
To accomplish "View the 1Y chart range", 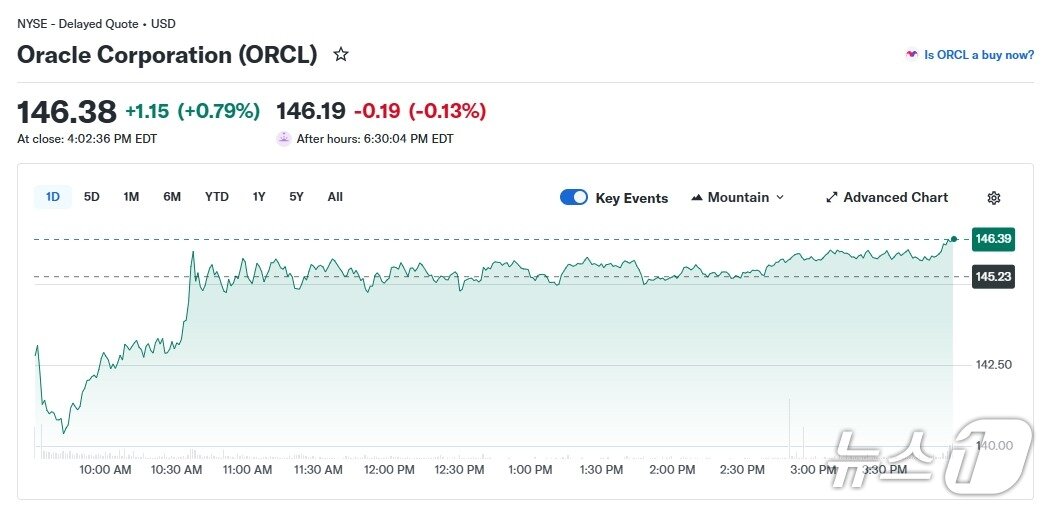I will click(259, 197).
